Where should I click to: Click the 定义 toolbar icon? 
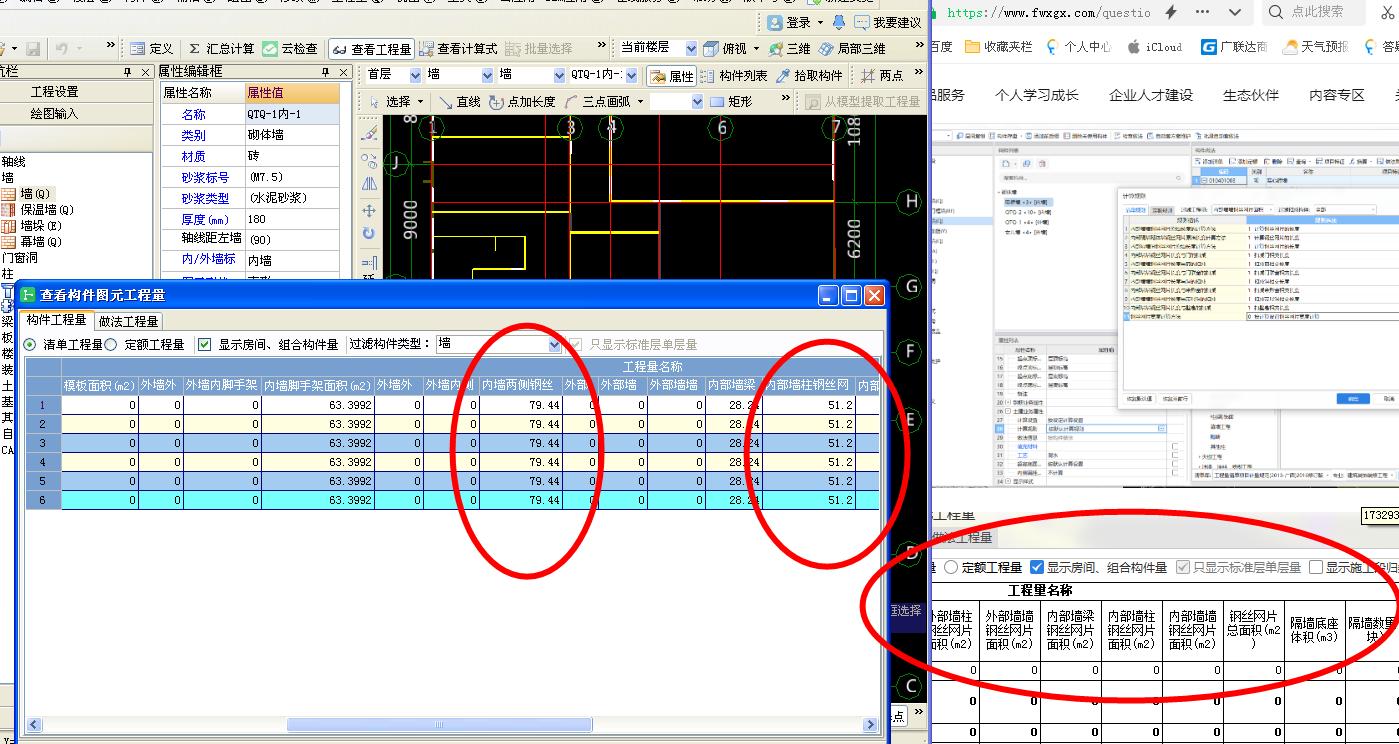click(x=150, y=48)
